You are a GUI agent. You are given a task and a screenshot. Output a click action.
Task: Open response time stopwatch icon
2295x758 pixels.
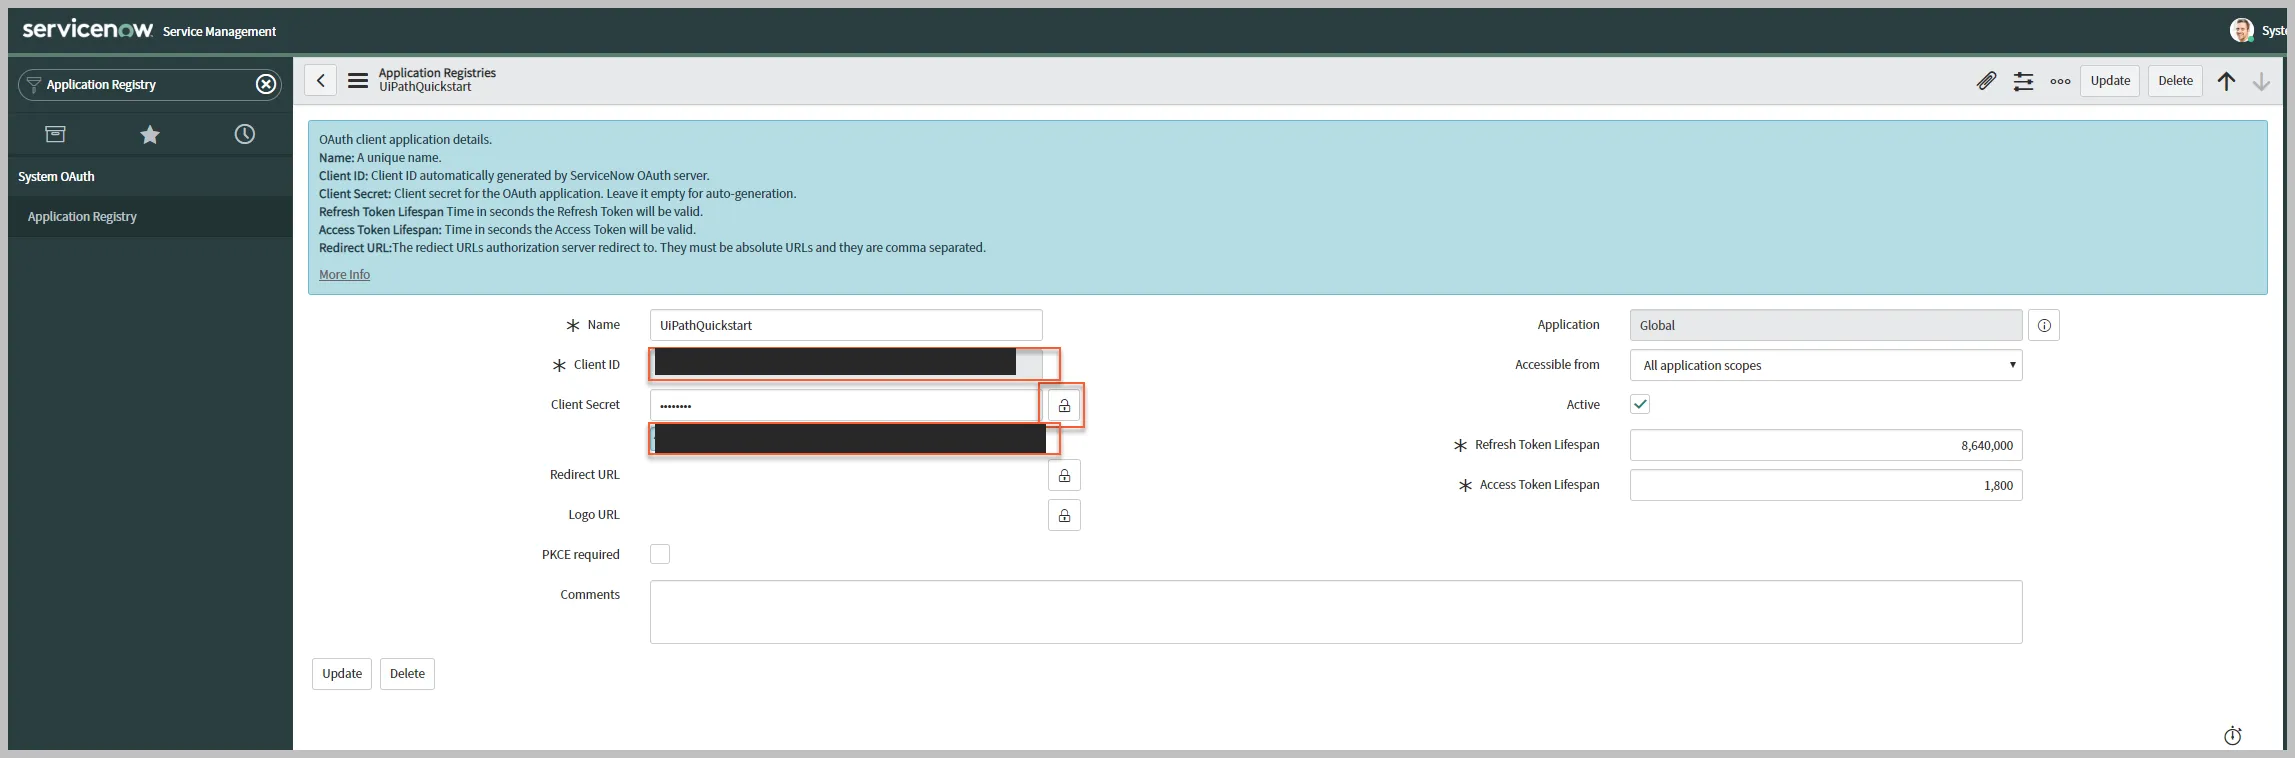pyautogui.click(x=2232, y=736)
